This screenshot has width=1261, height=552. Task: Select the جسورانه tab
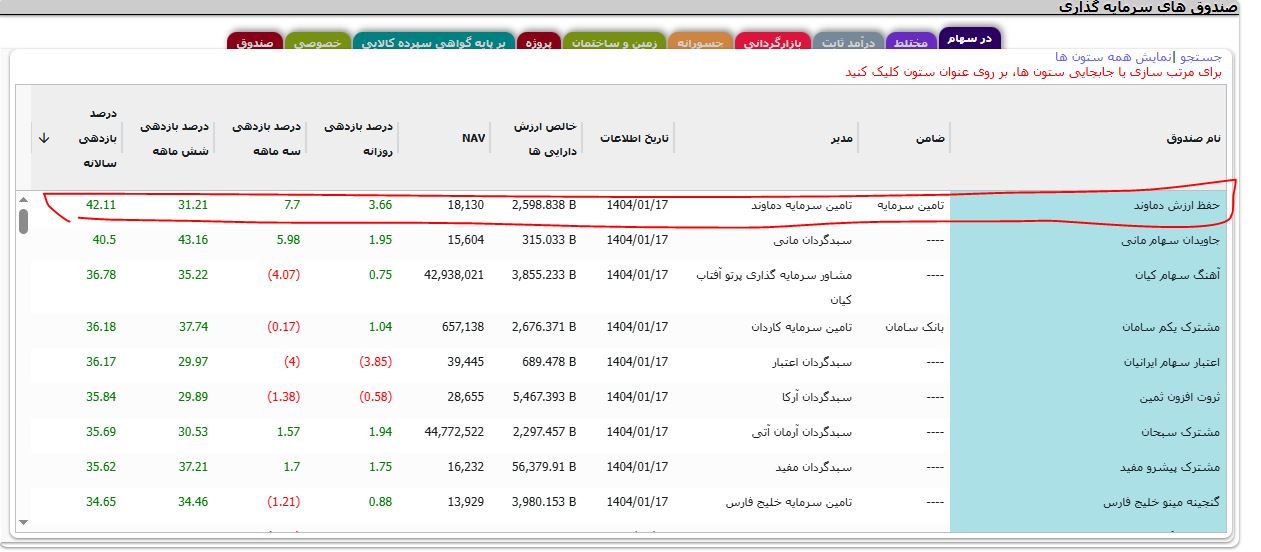coord(701,43)
